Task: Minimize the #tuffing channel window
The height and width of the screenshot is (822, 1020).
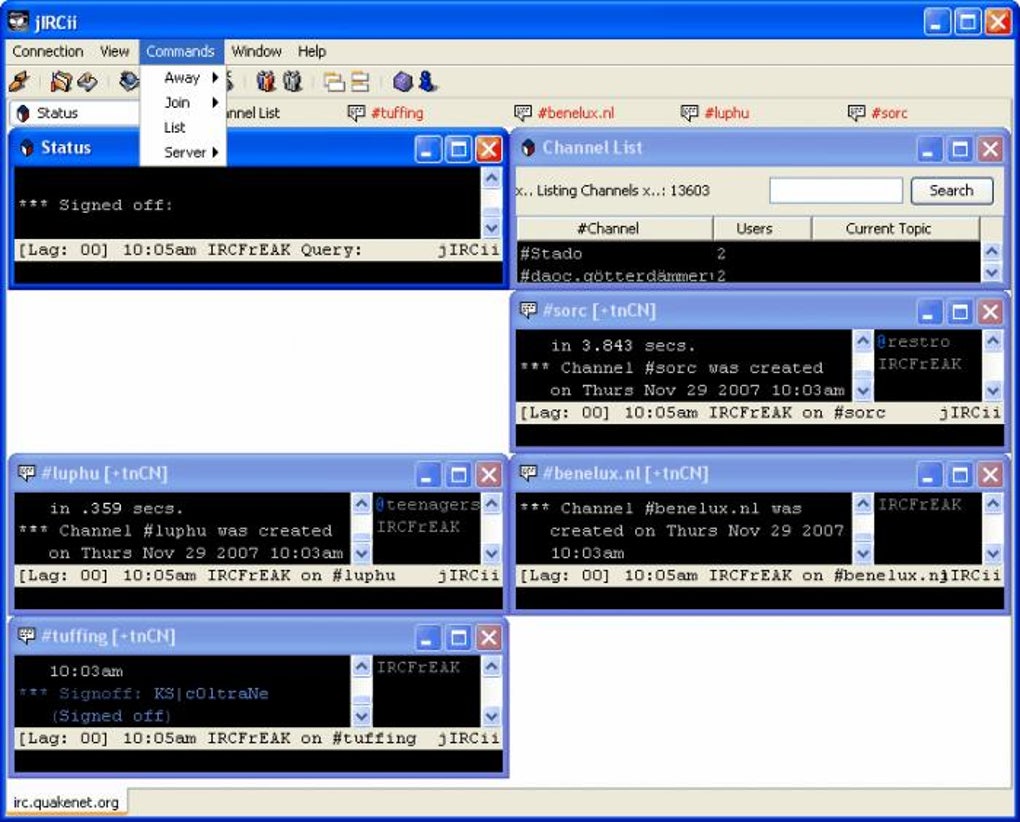Action: 427,637
